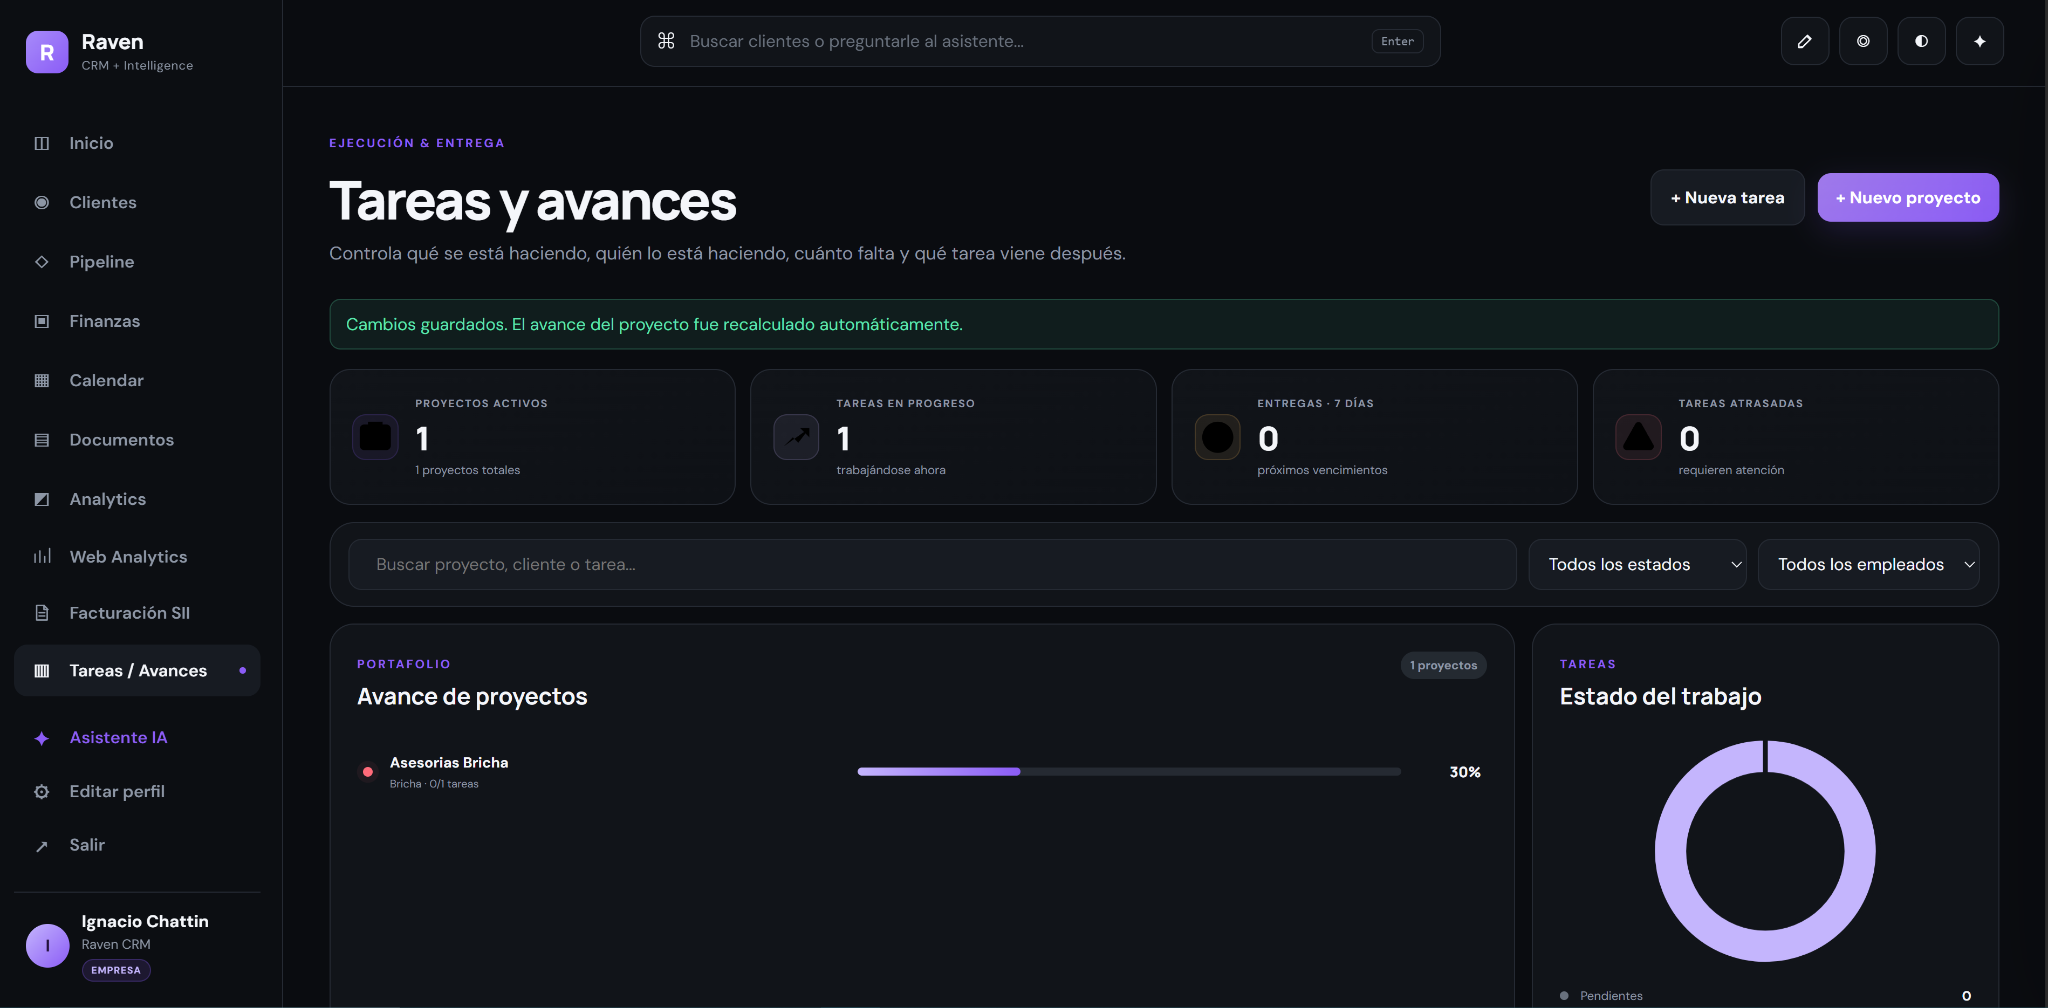Click the Pendientes legend dot

tap(1564, 996)
